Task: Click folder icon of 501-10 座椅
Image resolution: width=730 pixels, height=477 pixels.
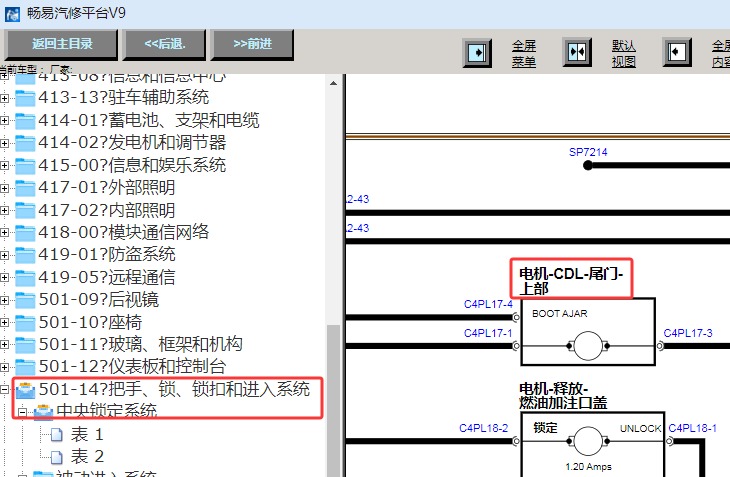Action: 25,322
